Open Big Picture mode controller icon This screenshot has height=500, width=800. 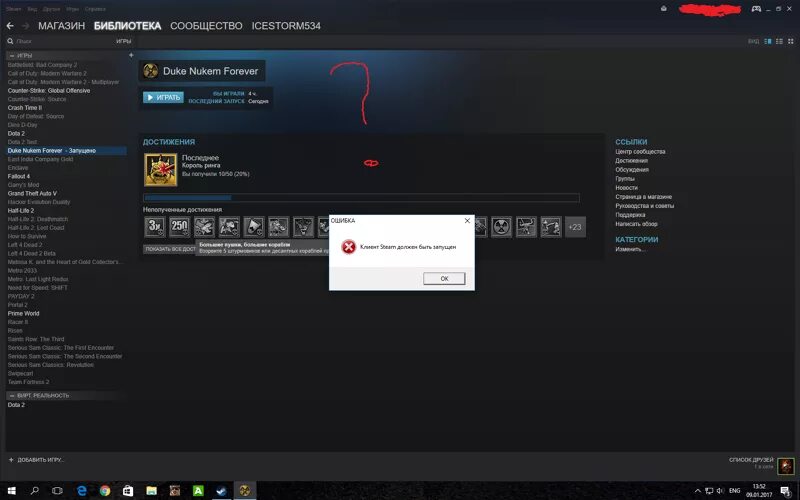point(756,9)
